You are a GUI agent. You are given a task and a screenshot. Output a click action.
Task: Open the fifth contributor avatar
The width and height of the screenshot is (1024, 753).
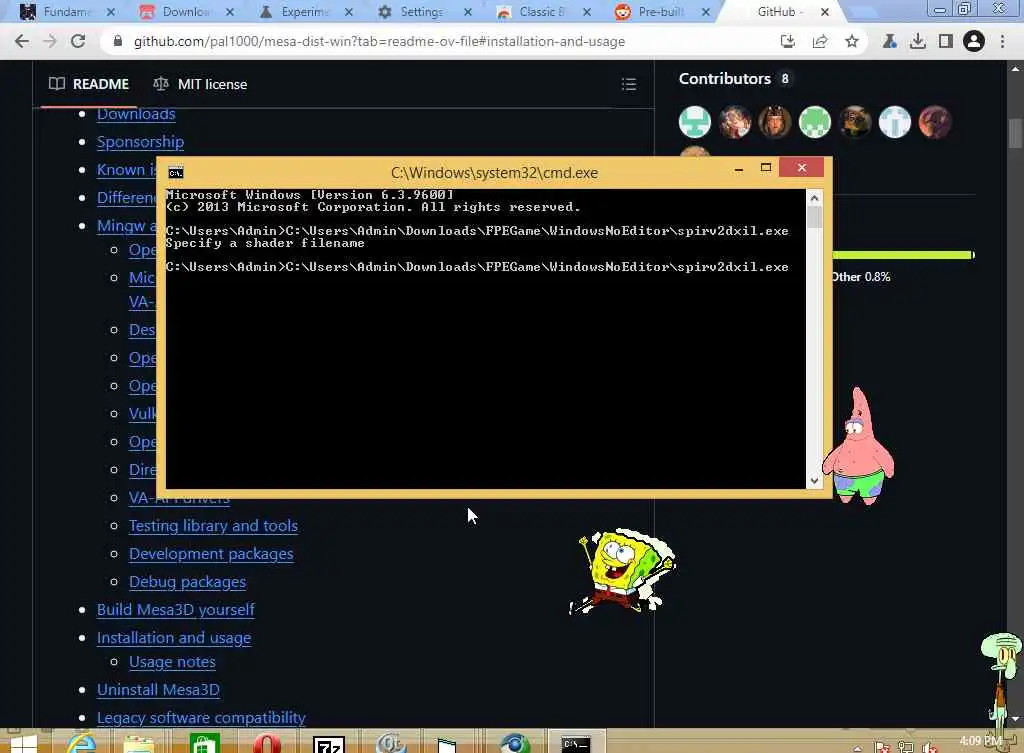point(854,122)
